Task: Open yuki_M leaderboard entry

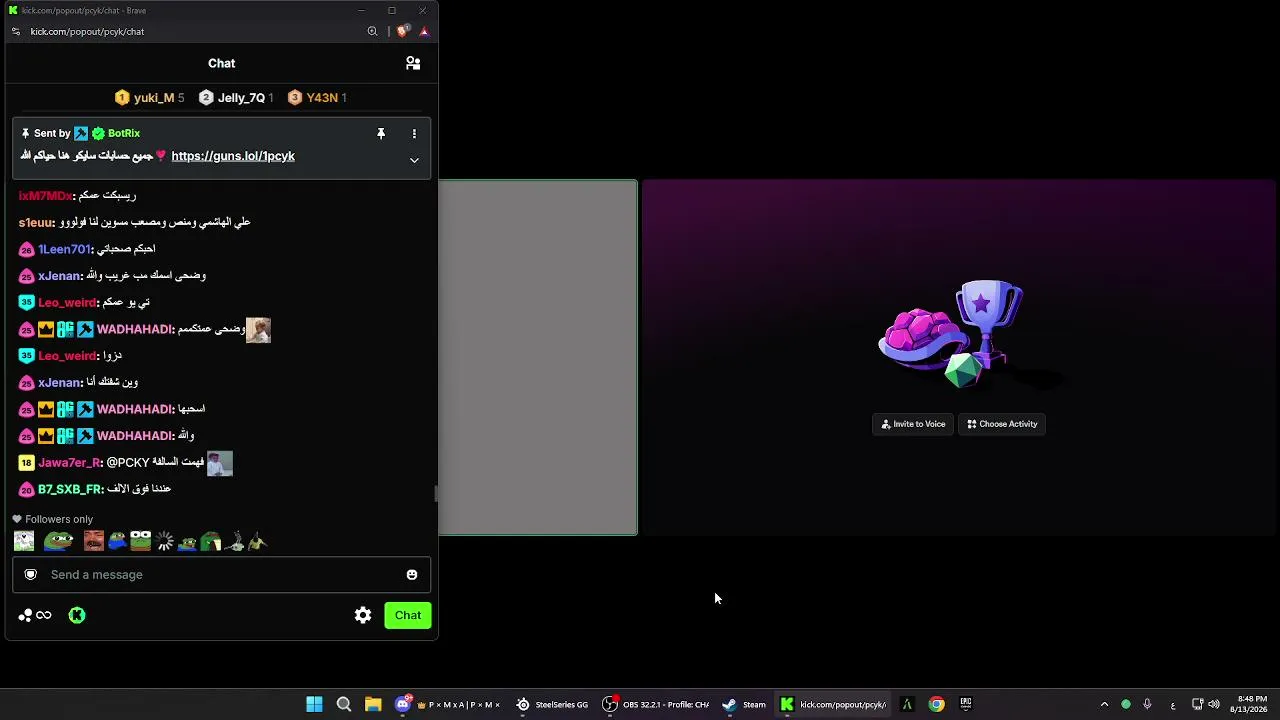Action: (x=149, y=97)
